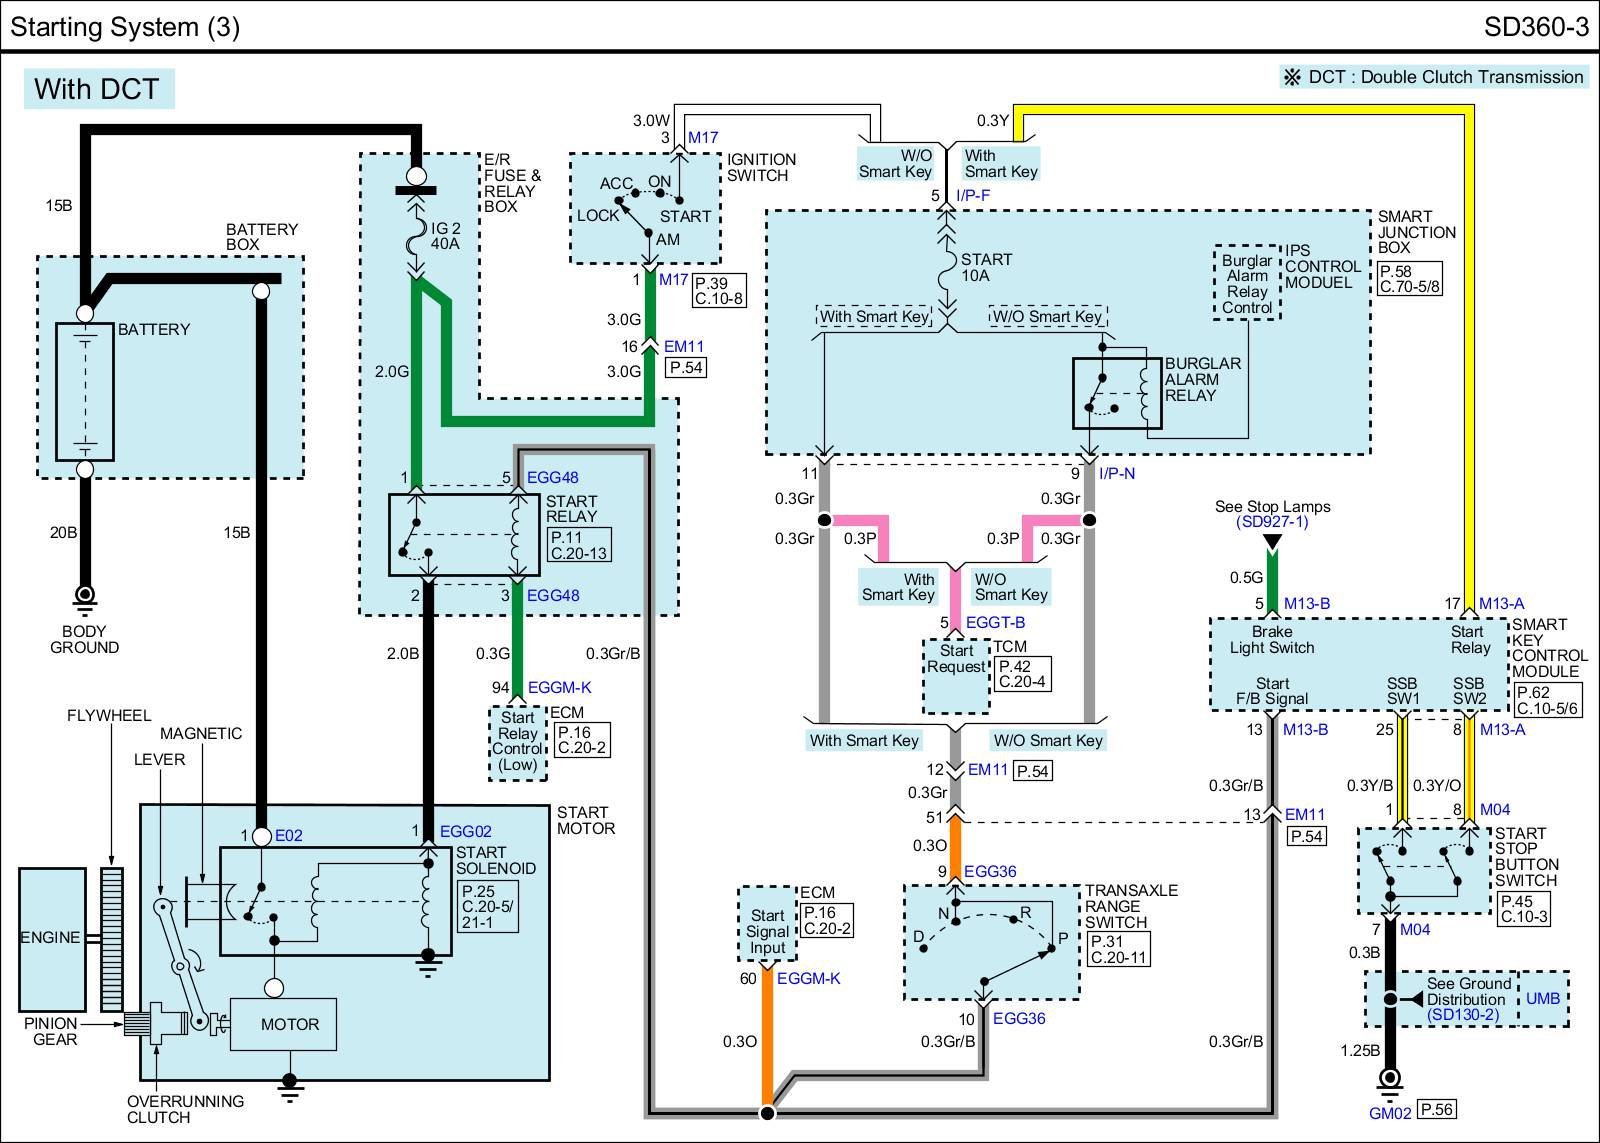Click the P.56 page reference box

pos(1437,1109)
